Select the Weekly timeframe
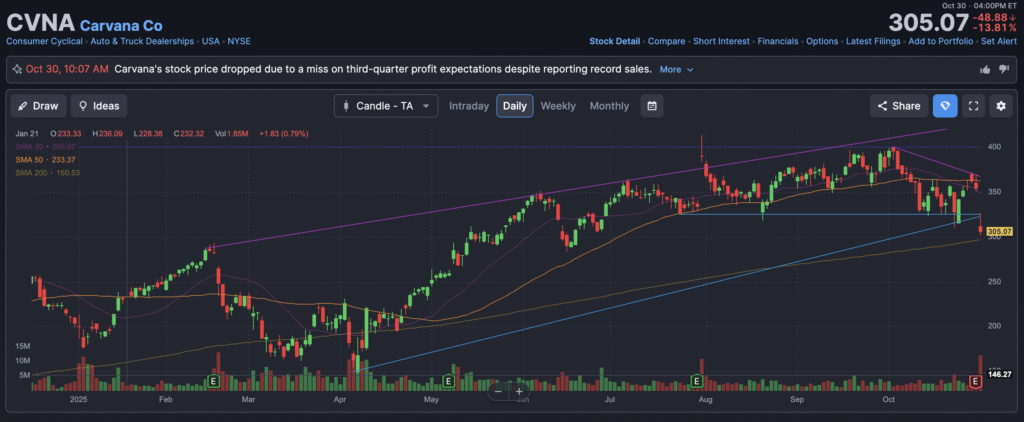The width and height of the screenshot is (1024, 422). click(x=558, y=106)
